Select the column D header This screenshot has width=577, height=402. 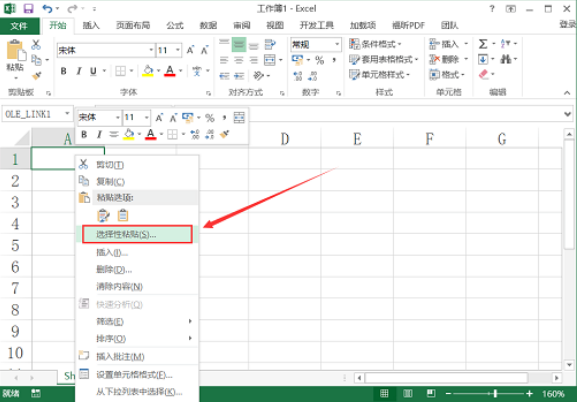click(x=285, y=139)
